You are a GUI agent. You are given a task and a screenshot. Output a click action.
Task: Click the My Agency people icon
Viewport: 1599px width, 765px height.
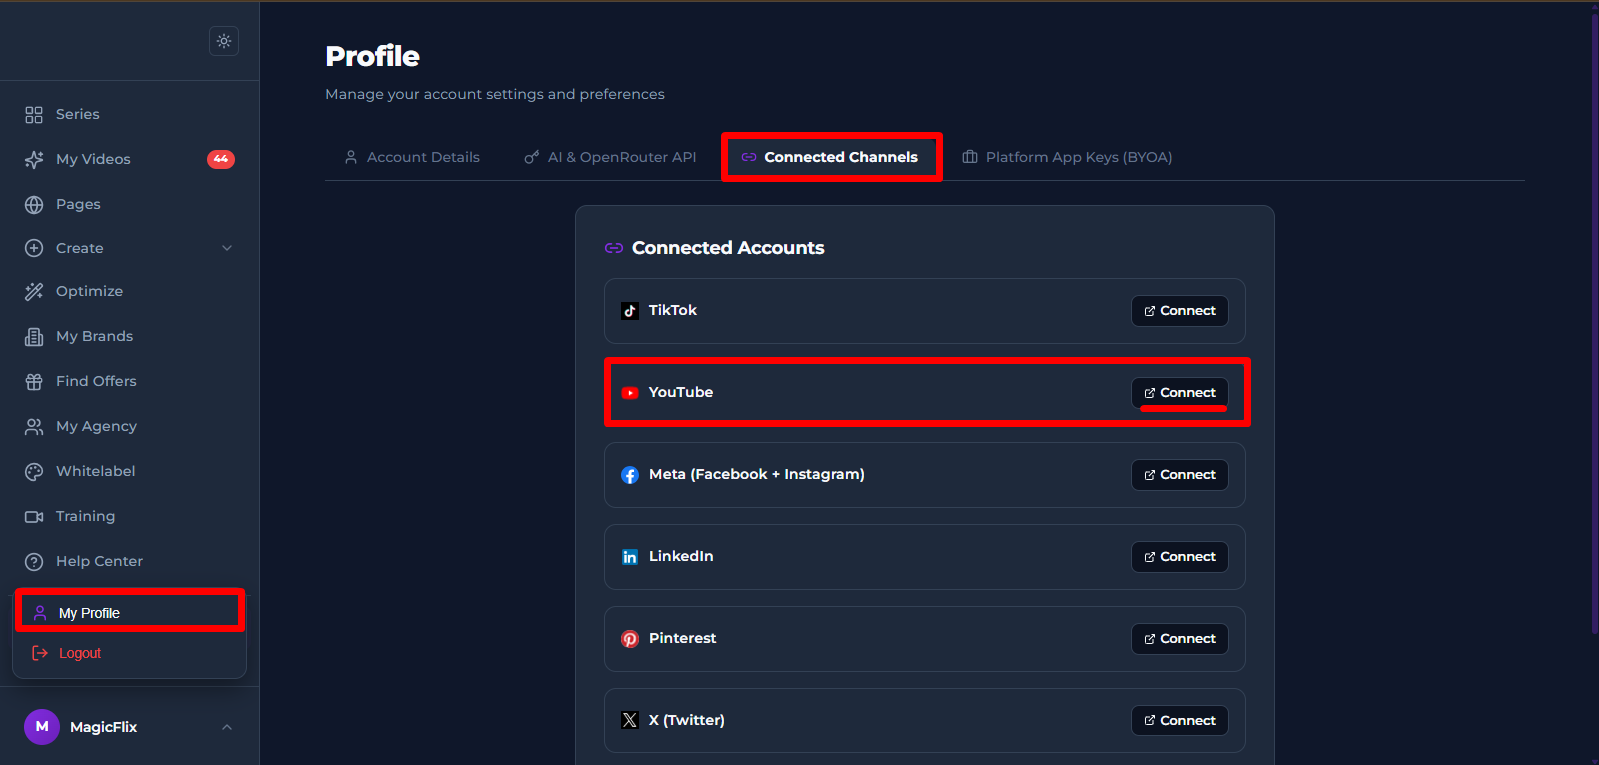pos(34,427)
